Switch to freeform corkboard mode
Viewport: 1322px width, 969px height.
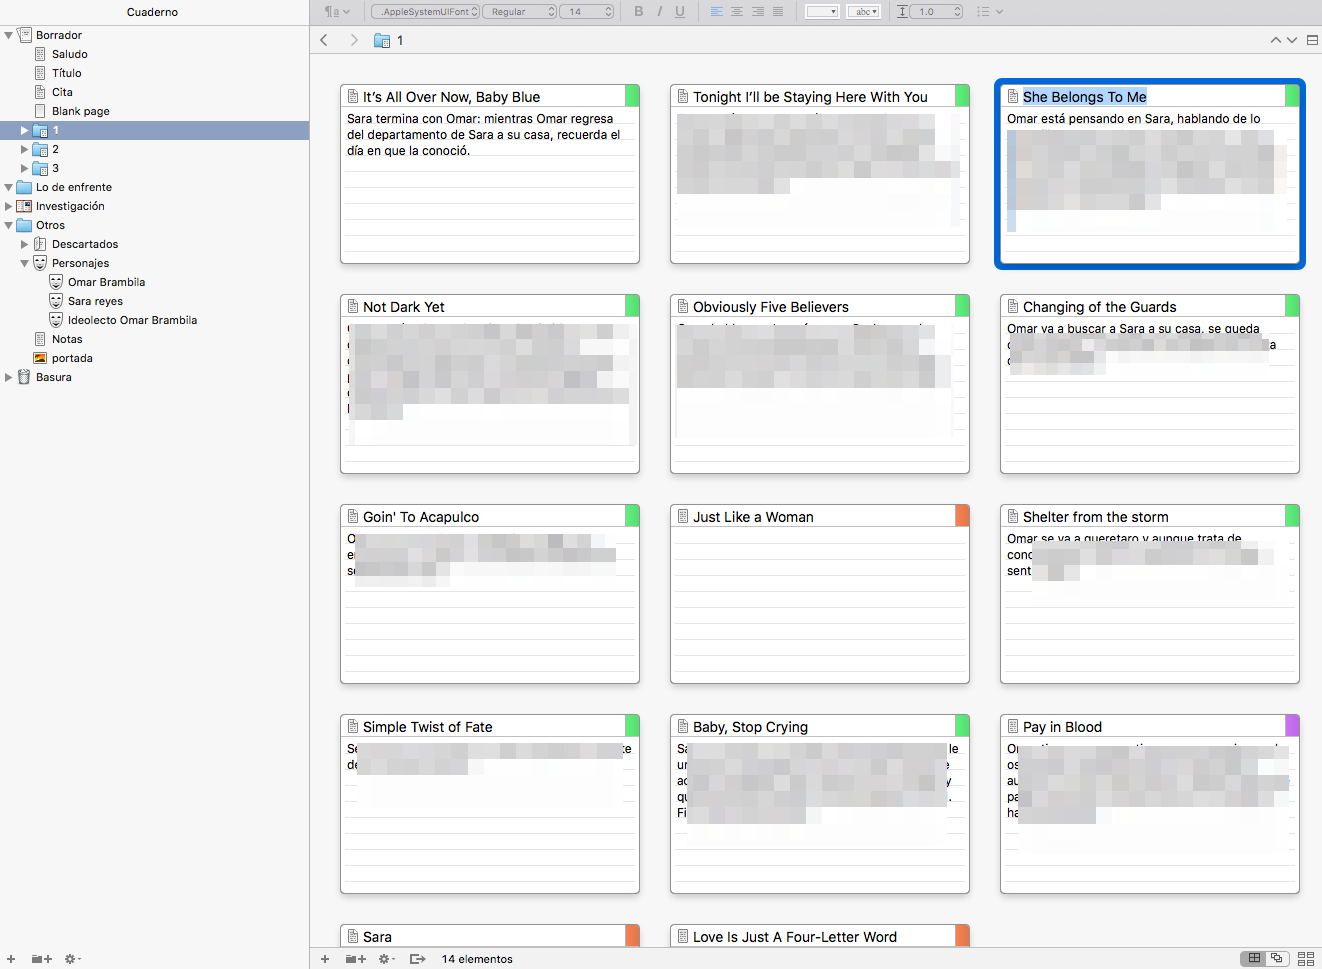pos(1277,958)
